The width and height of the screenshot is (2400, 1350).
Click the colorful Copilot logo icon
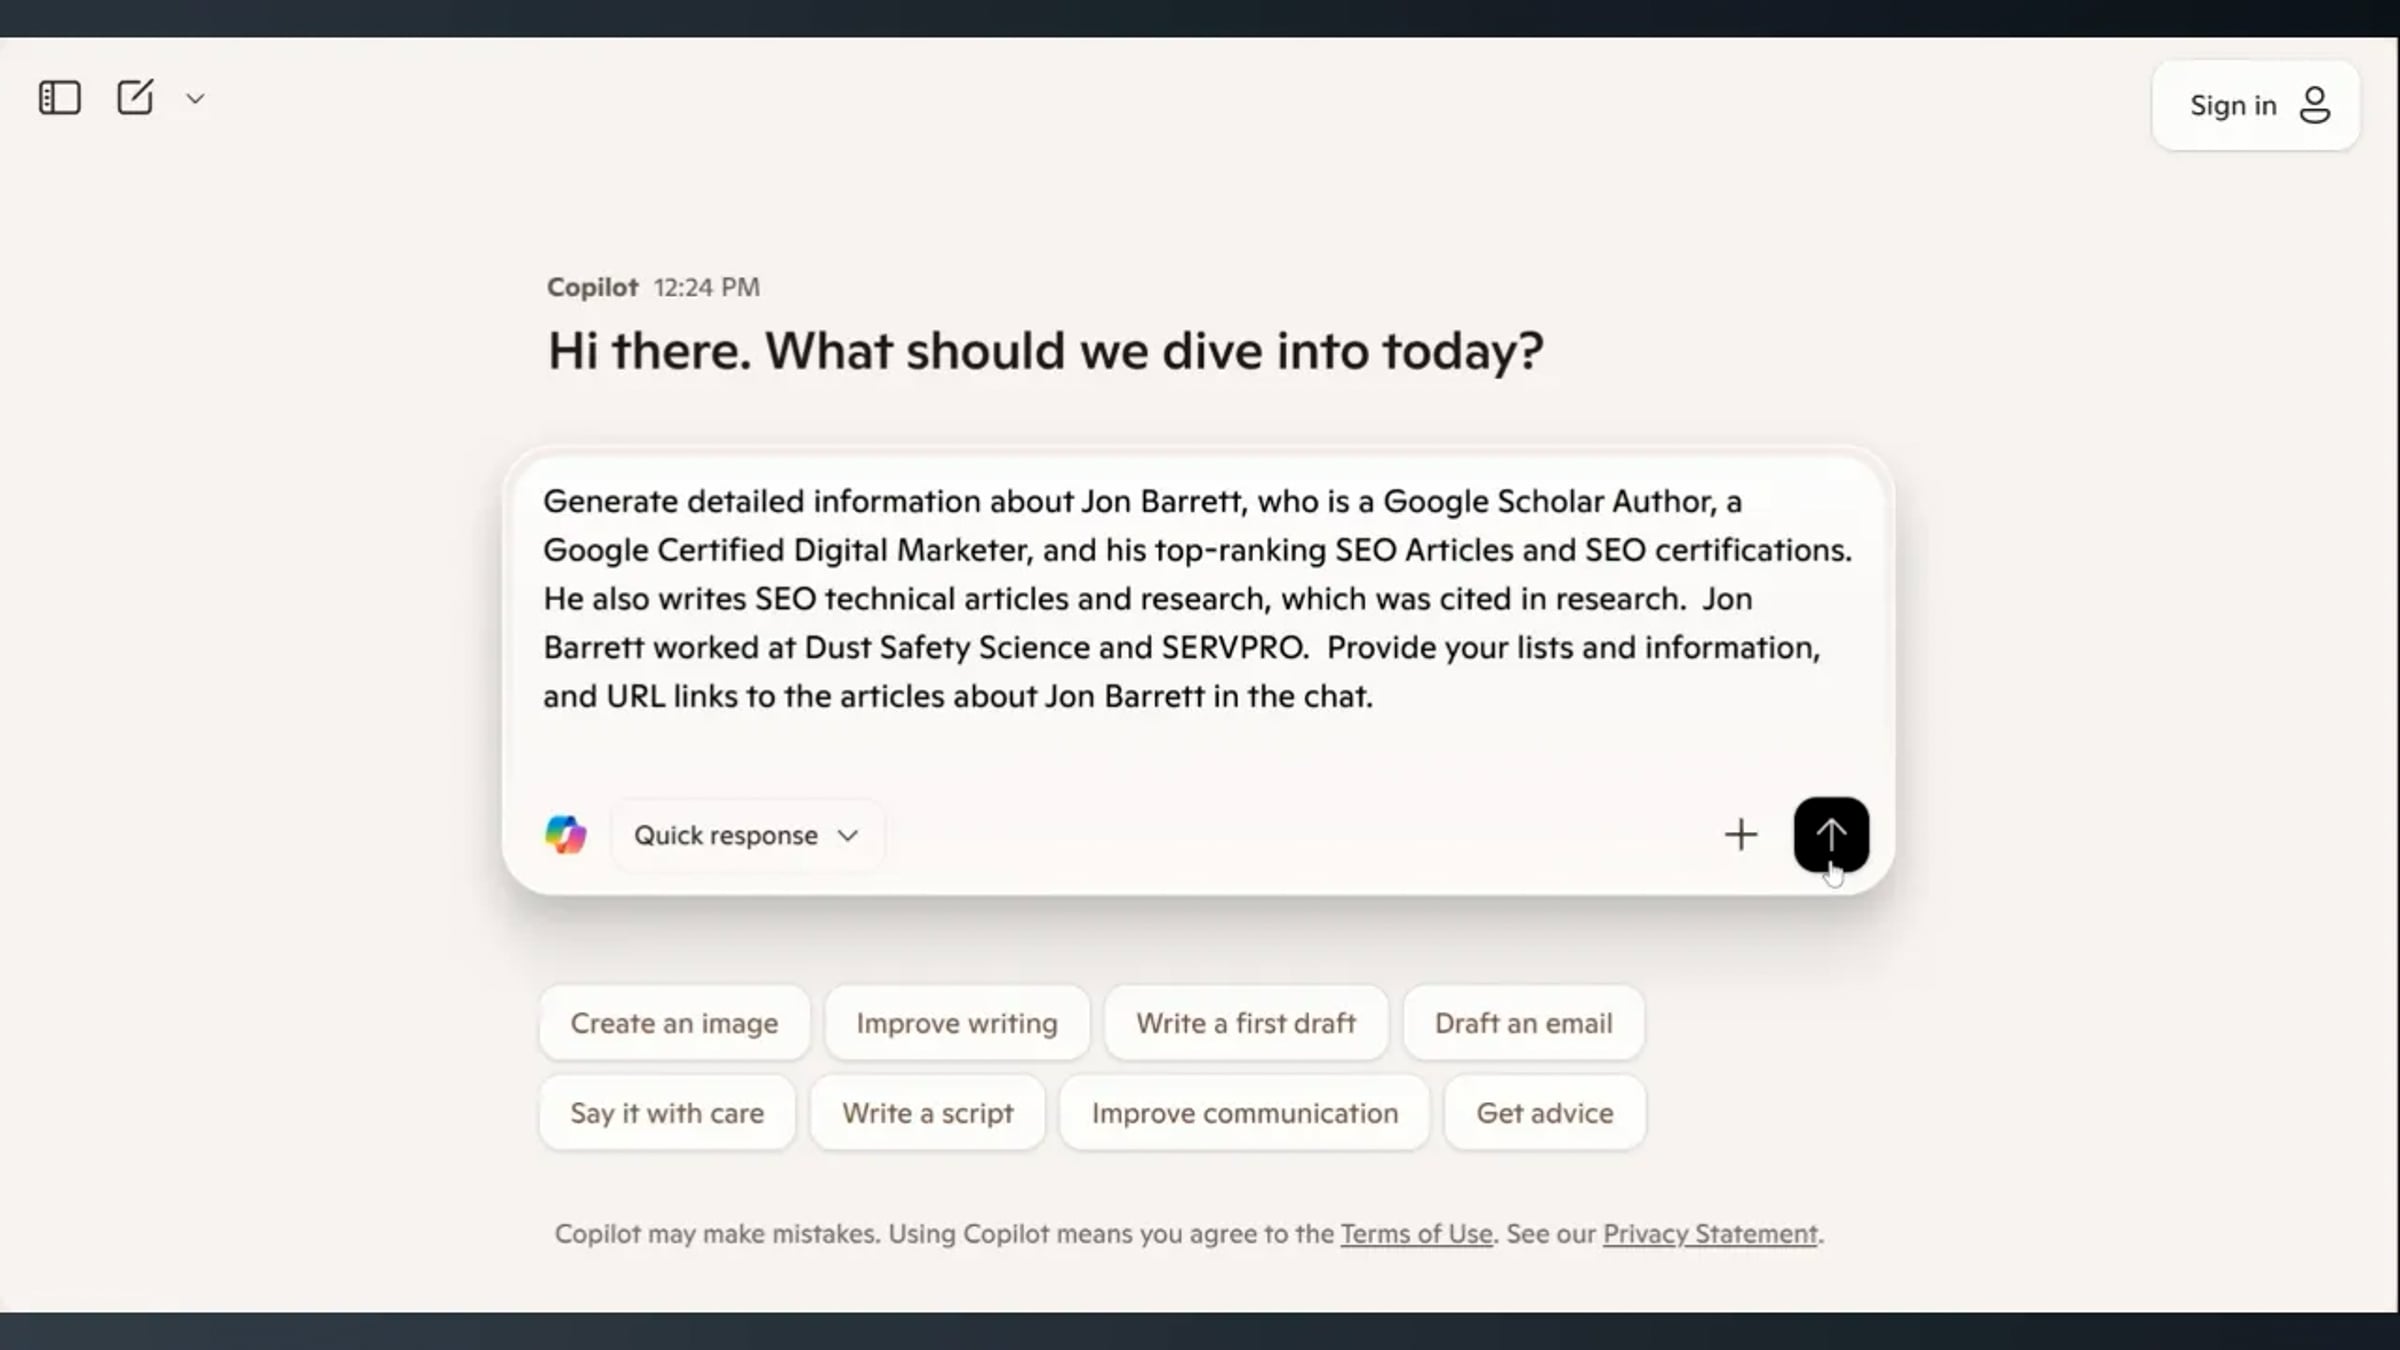565,835
